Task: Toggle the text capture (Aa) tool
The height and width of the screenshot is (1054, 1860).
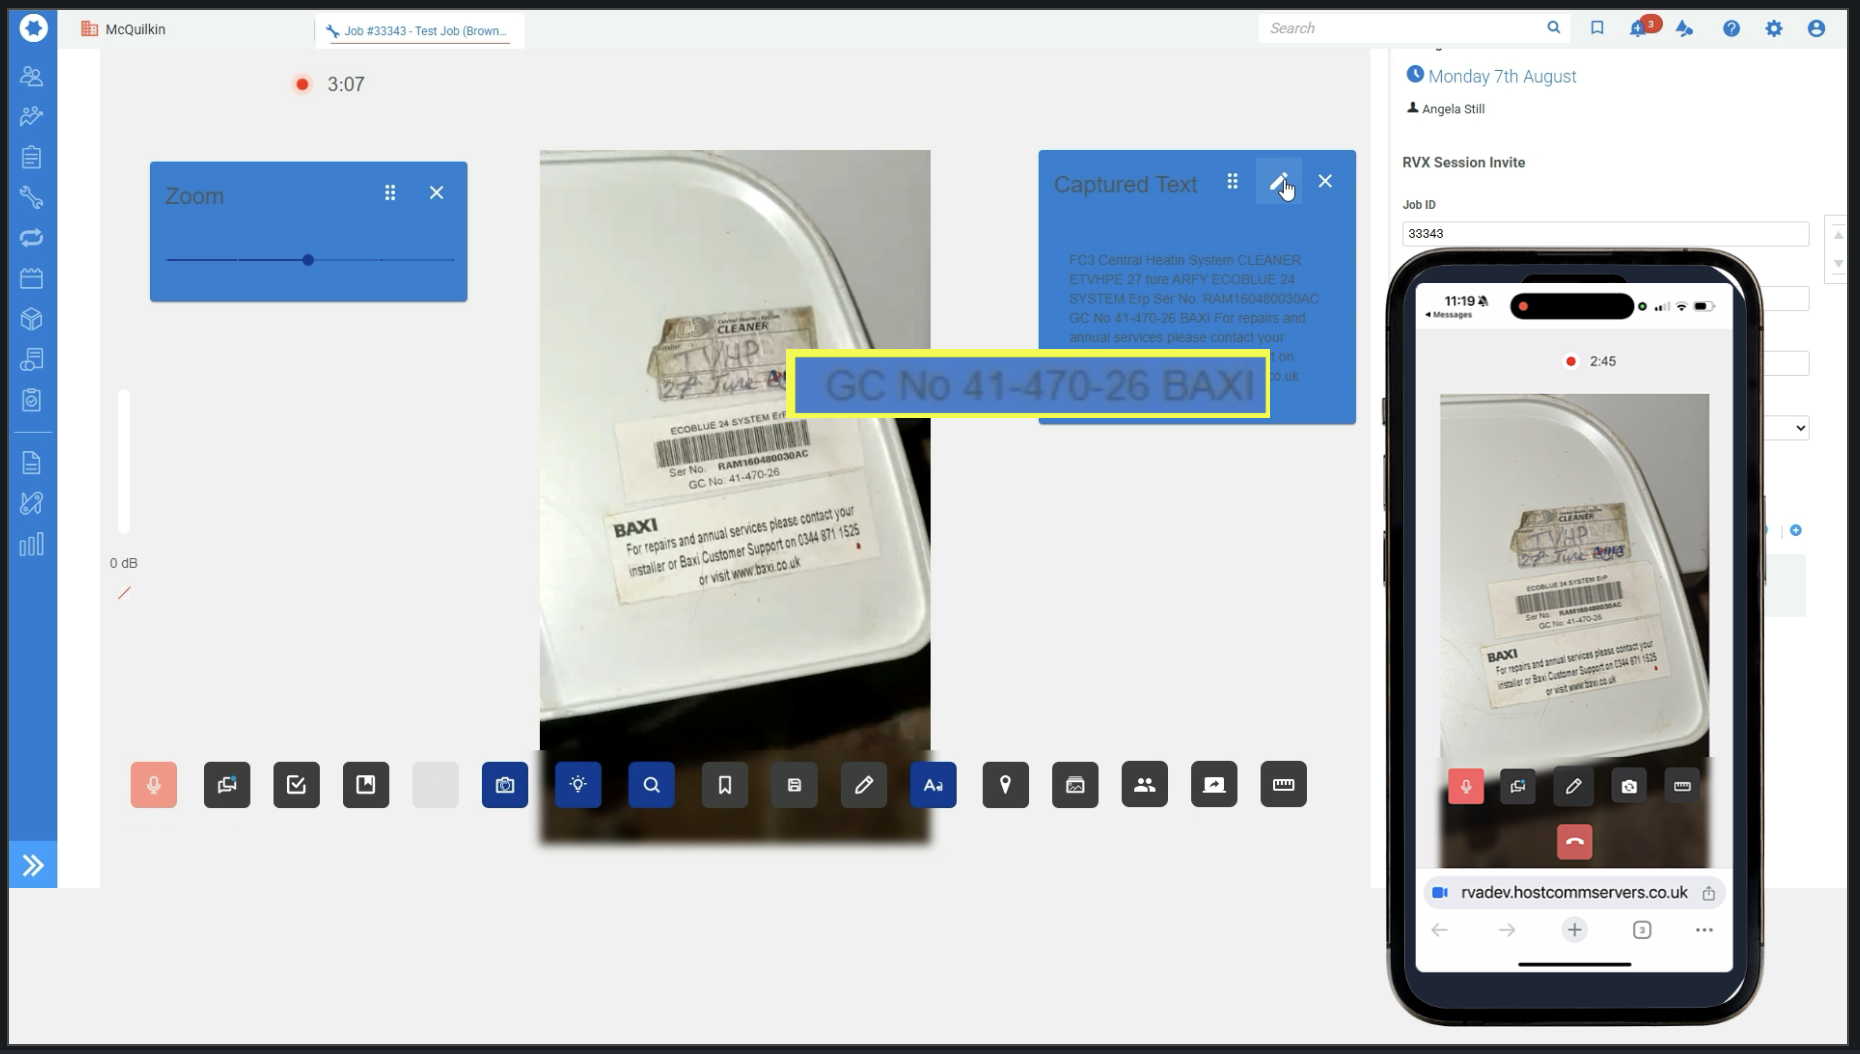Action: (x=933, y=785)
